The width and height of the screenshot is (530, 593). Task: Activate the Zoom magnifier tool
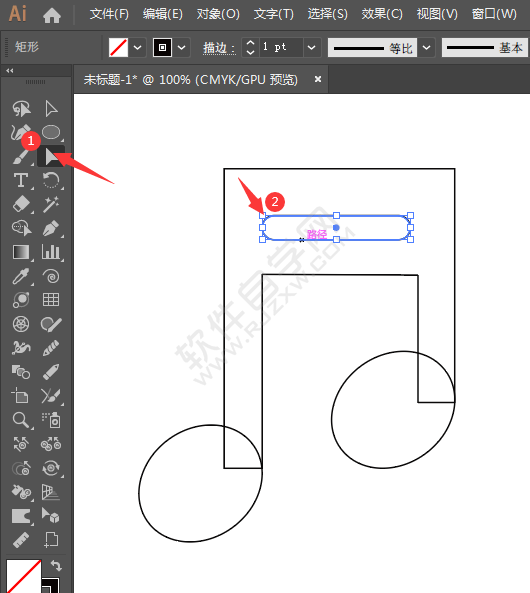pyautogui.click(x=20, y=420)
